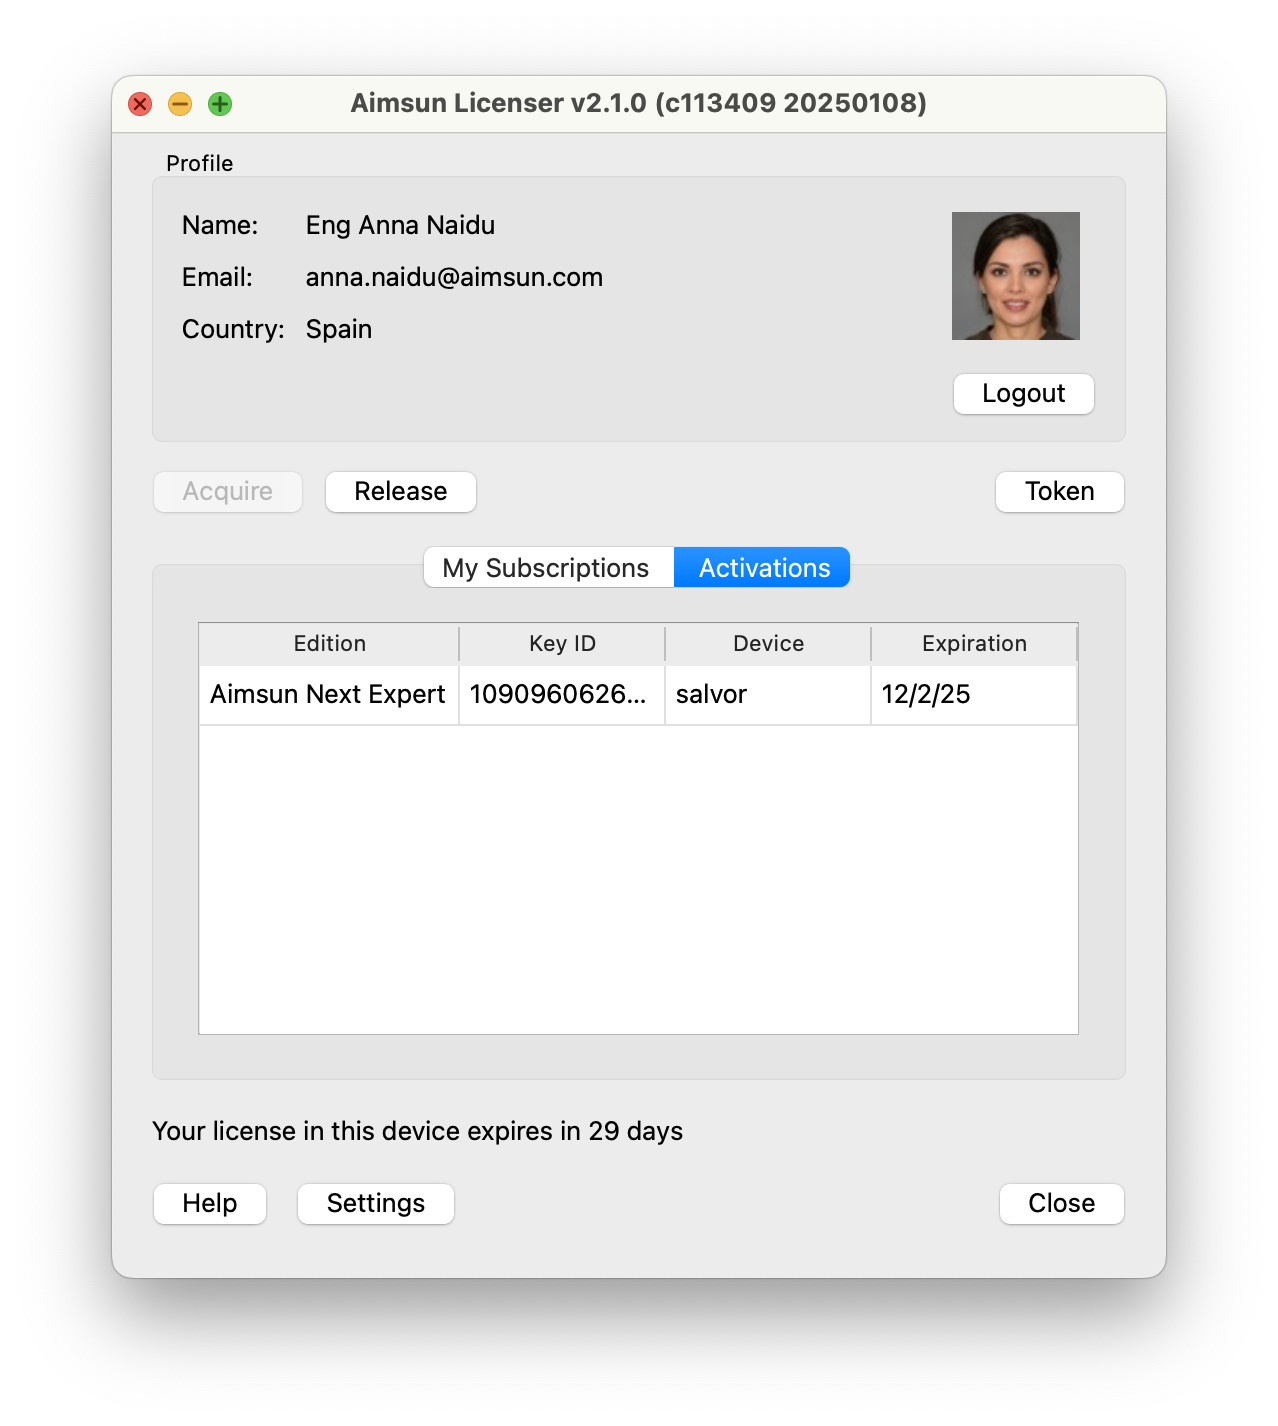Click the user profile photo

pyautogui.click(x=1016, y=276)
